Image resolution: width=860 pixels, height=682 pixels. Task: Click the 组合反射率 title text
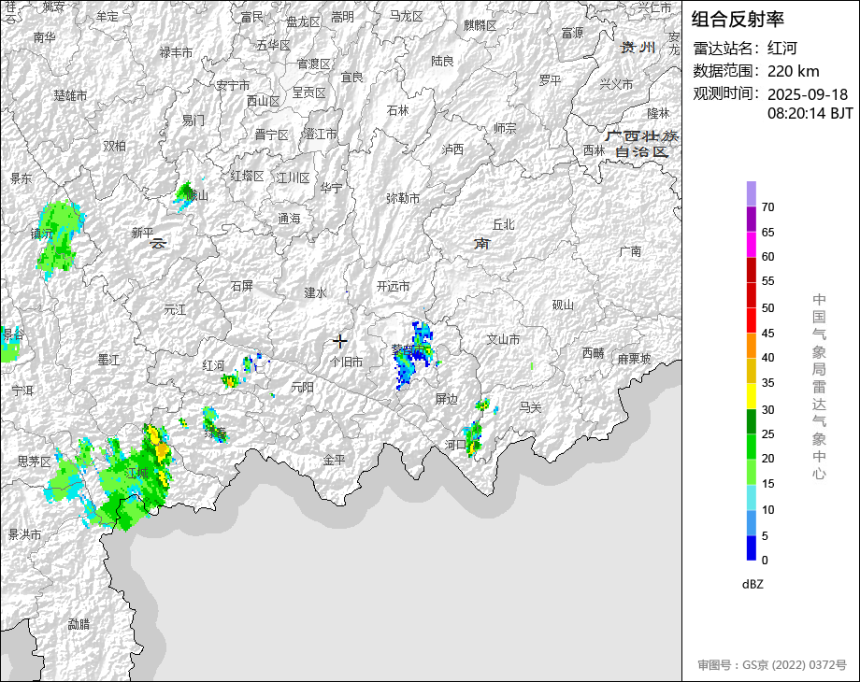(737, 20)
